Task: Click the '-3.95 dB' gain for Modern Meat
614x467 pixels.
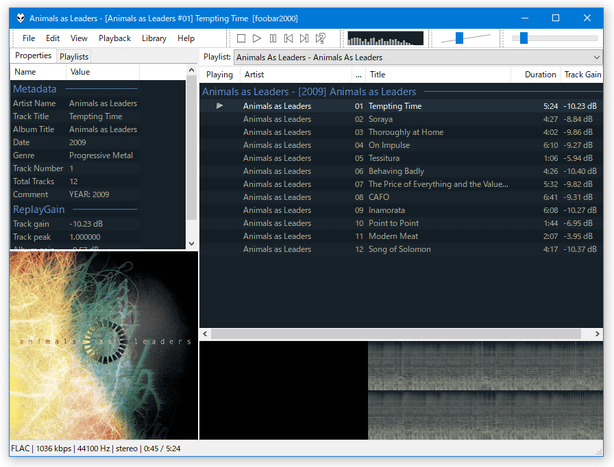Action: 578,236
